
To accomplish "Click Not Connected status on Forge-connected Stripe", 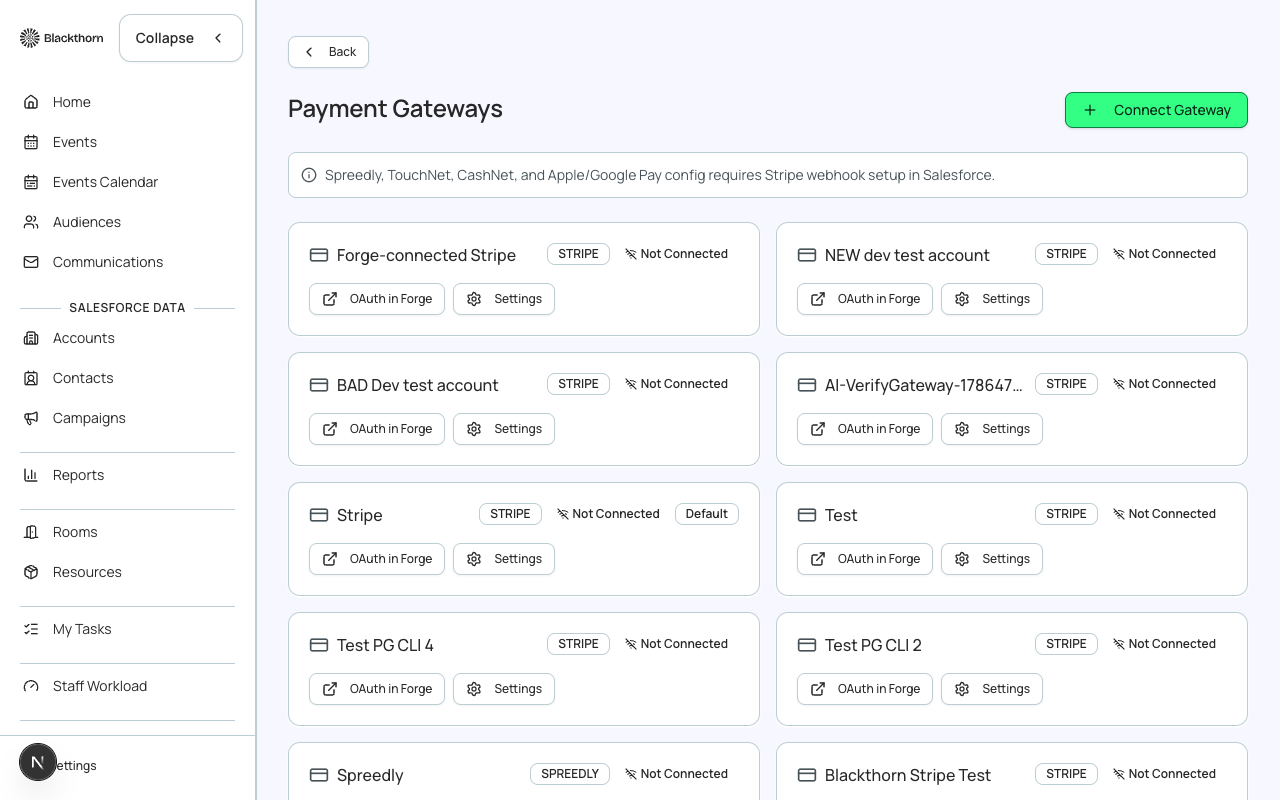I will (x=676, y=254).
